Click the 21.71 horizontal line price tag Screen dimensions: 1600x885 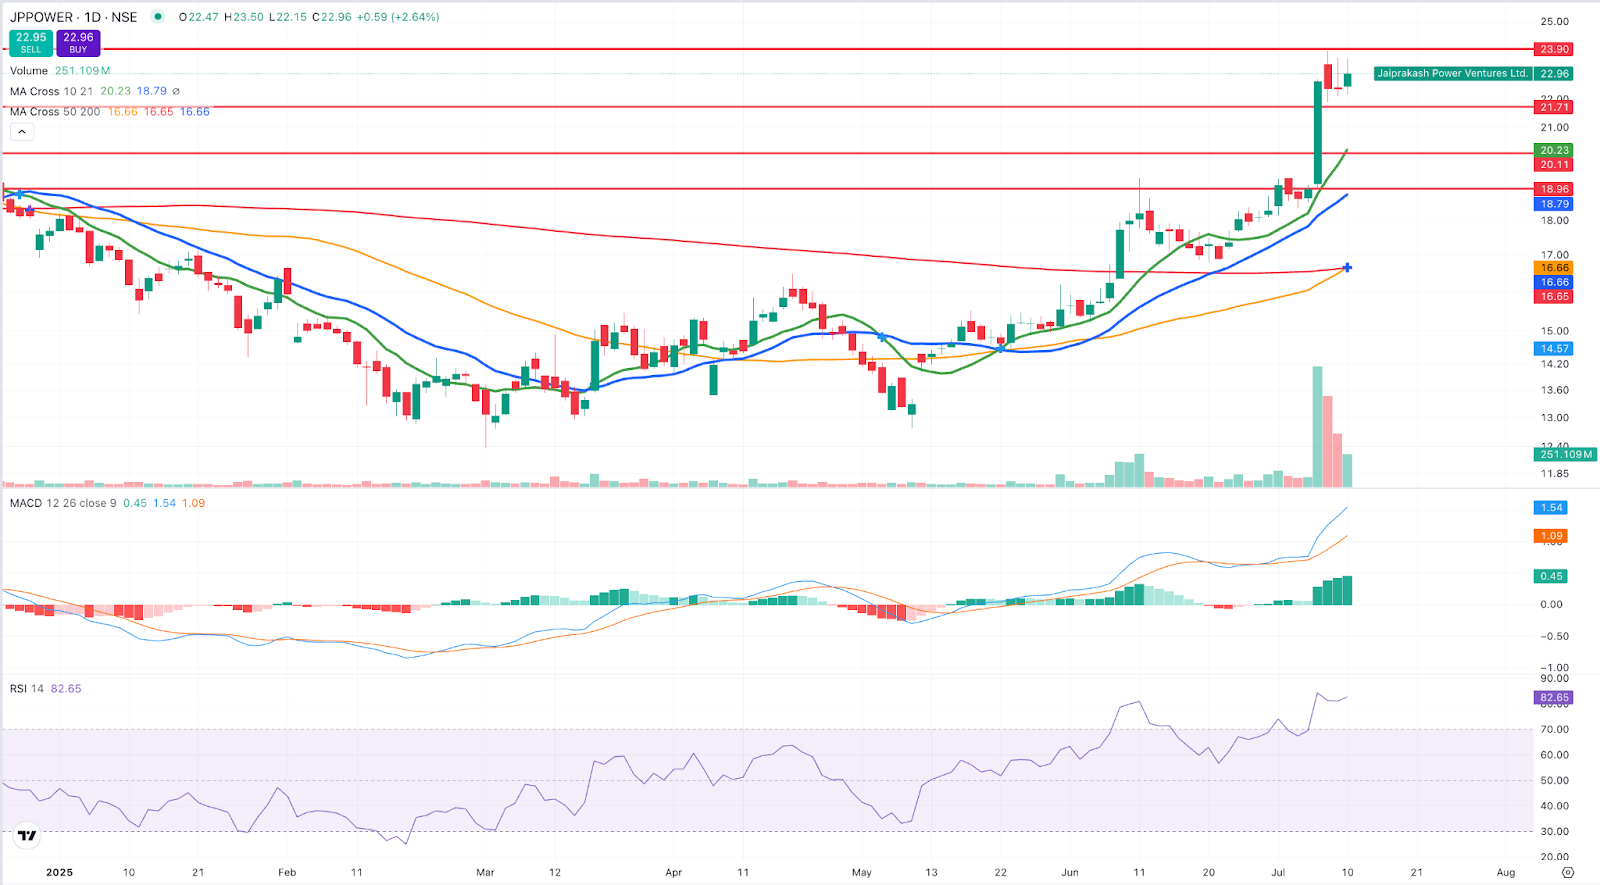tap(1554, 107)
